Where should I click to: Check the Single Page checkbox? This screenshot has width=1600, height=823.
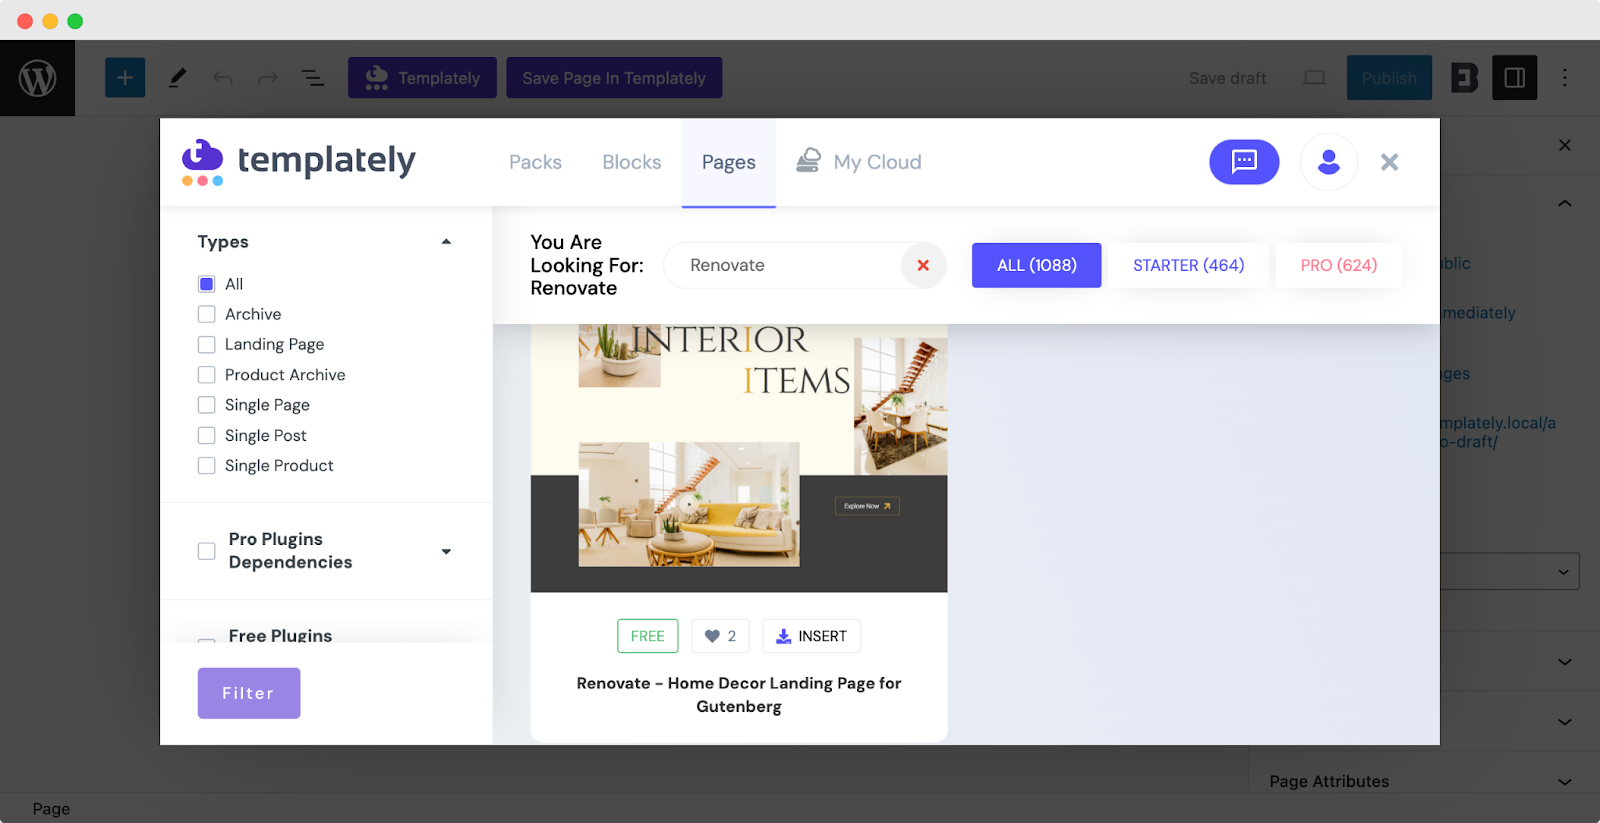pyautogui.click(x=207, y=405)
